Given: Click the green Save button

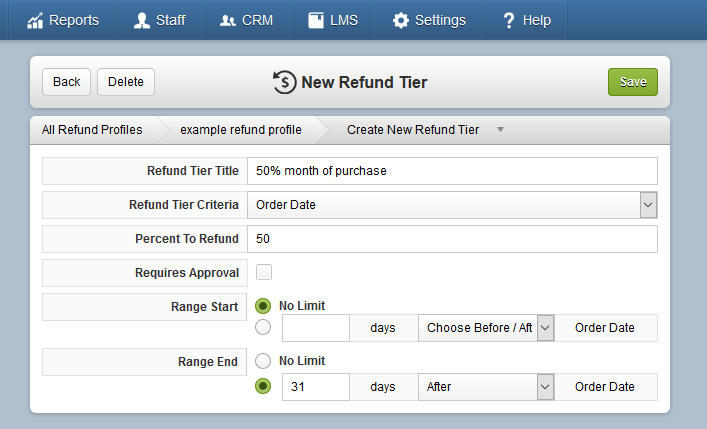Looking at the screenshot, I should click(633, 82).
